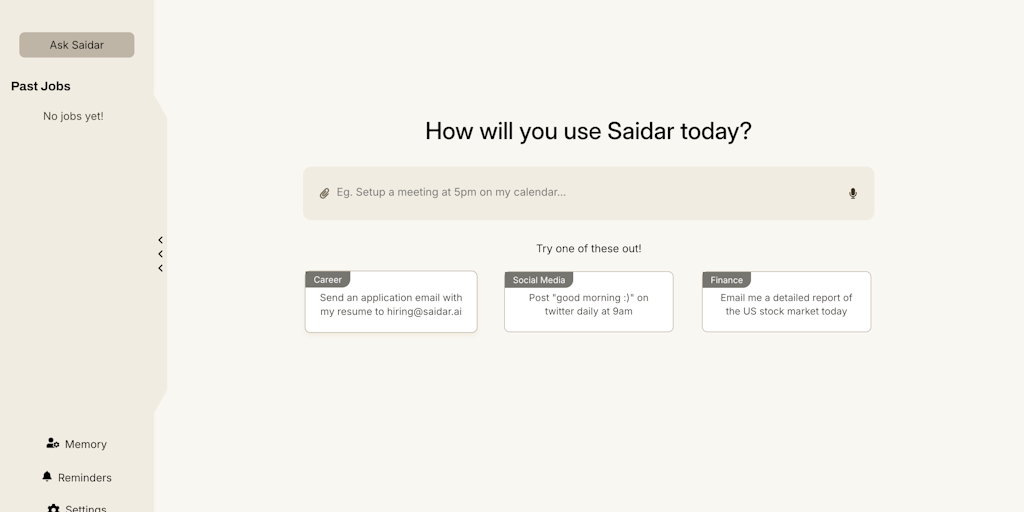Click the middle sidebar collapse chevron
This screenshot has height=512, width=1024.
pyautogui.click(x=160, y=254)
